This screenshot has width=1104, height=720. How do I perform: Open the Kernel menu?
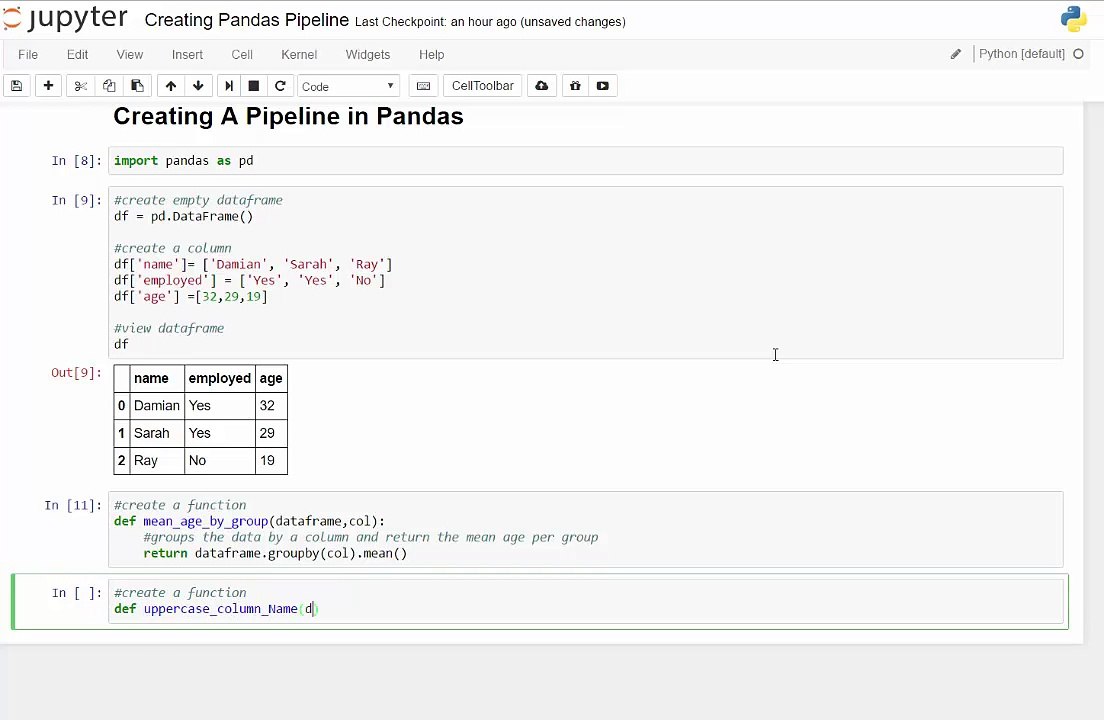(x=299, y=54)
